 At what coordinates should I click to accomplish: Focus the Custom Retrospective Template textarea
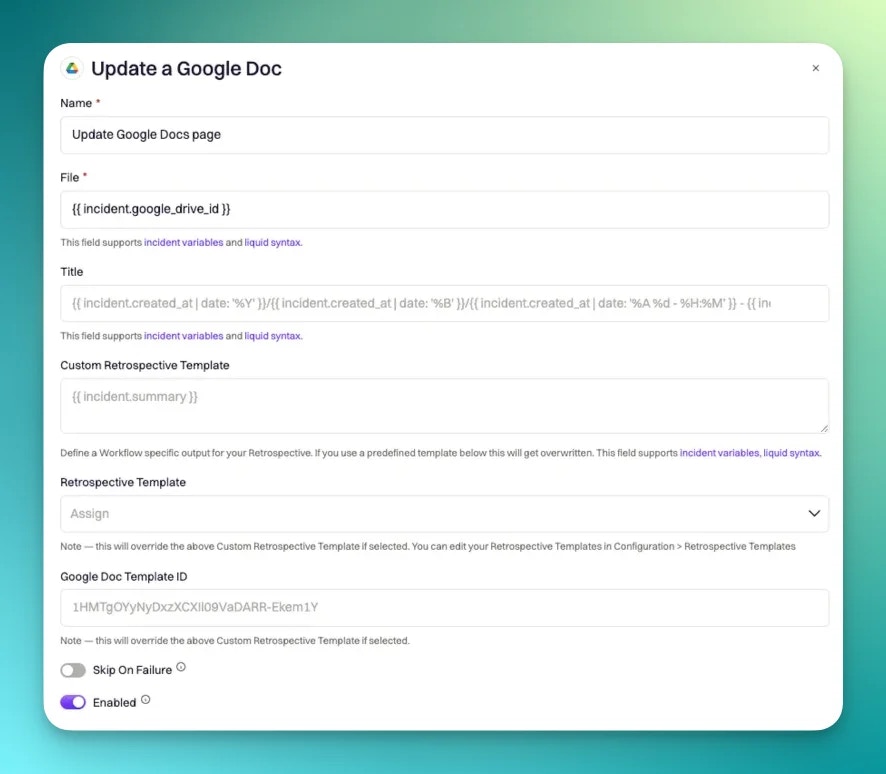(x=444, y=406)
